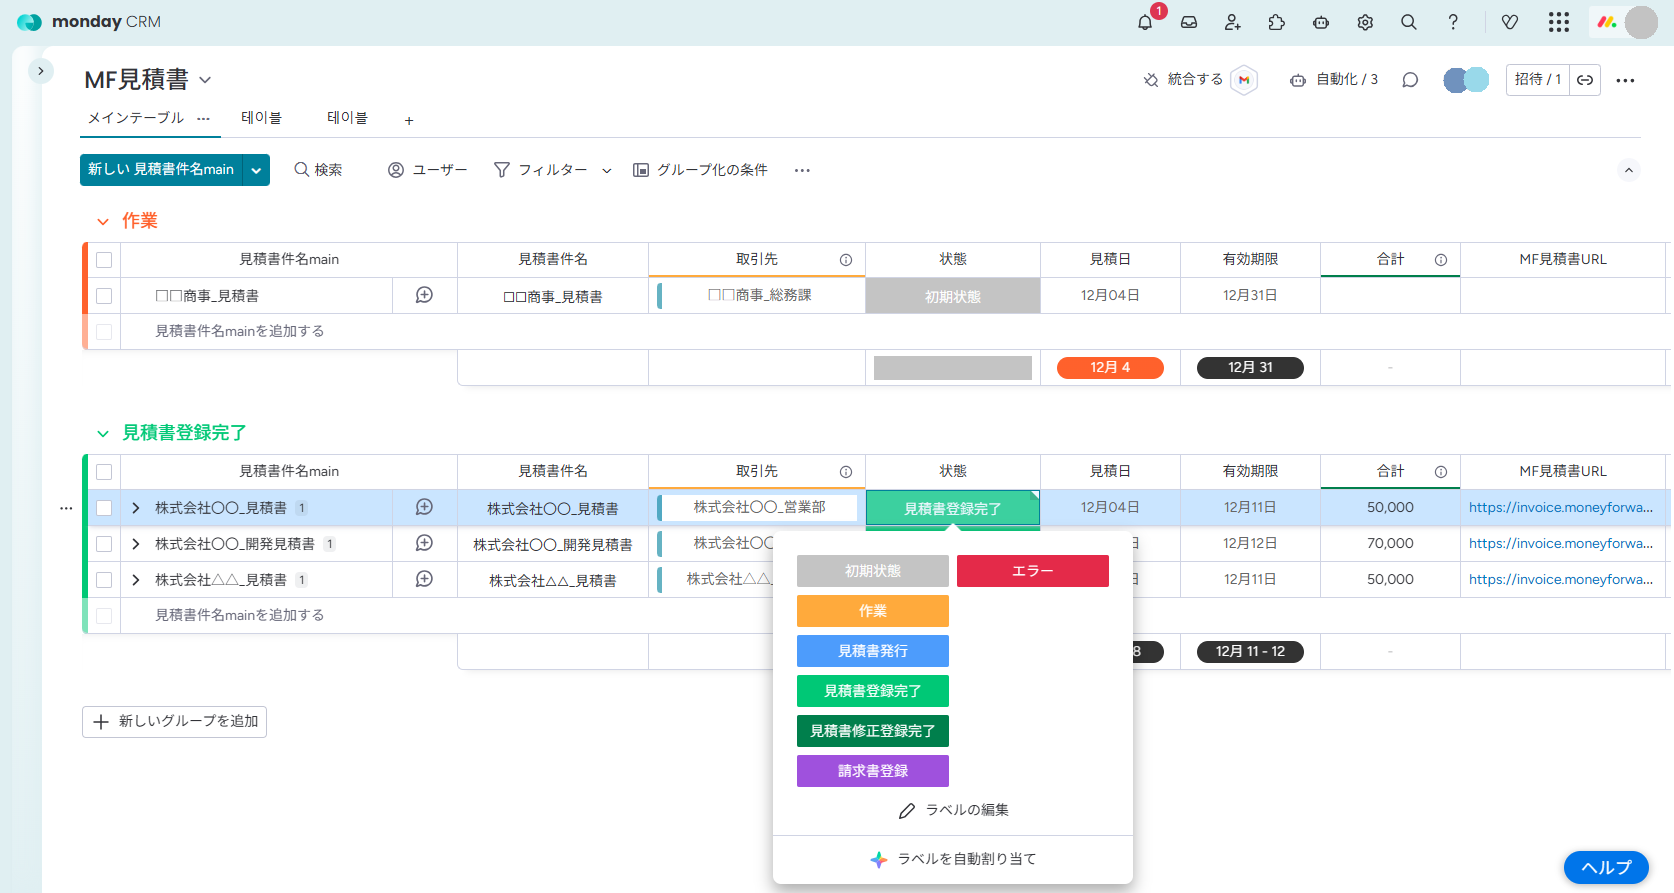This screenshot has height=893, width=1674.
Task: Choose 見積書発行 from the status list
Action: (872, 651)
